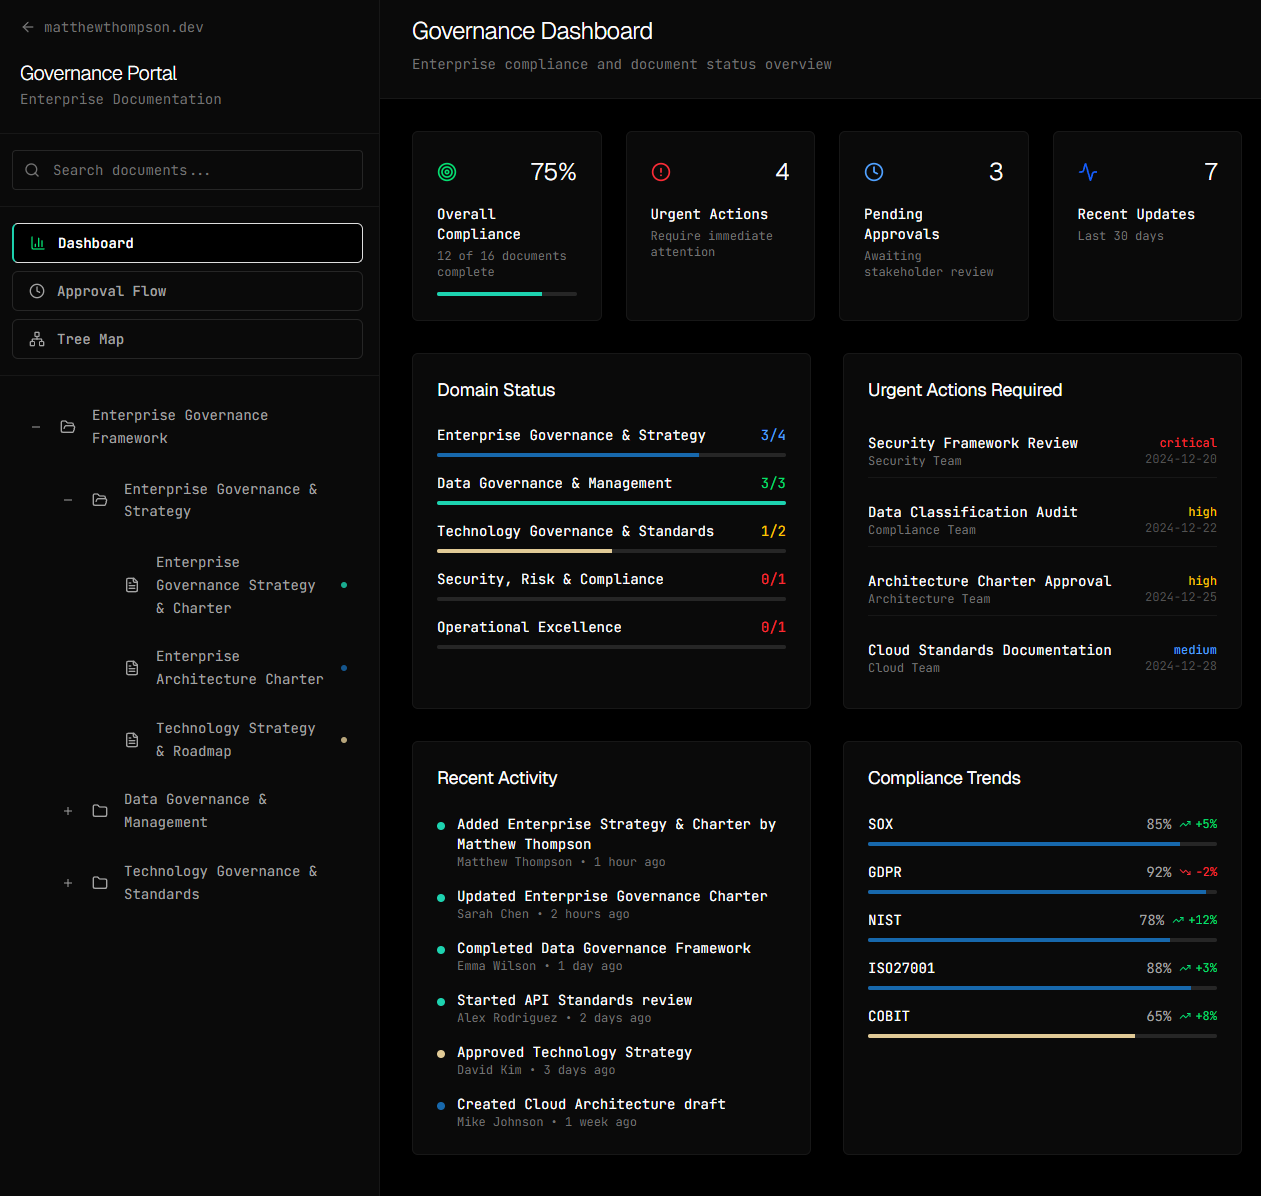Click the COBIT upward trend arrow icon

pyautogui.click(x=1185, y=1017)
